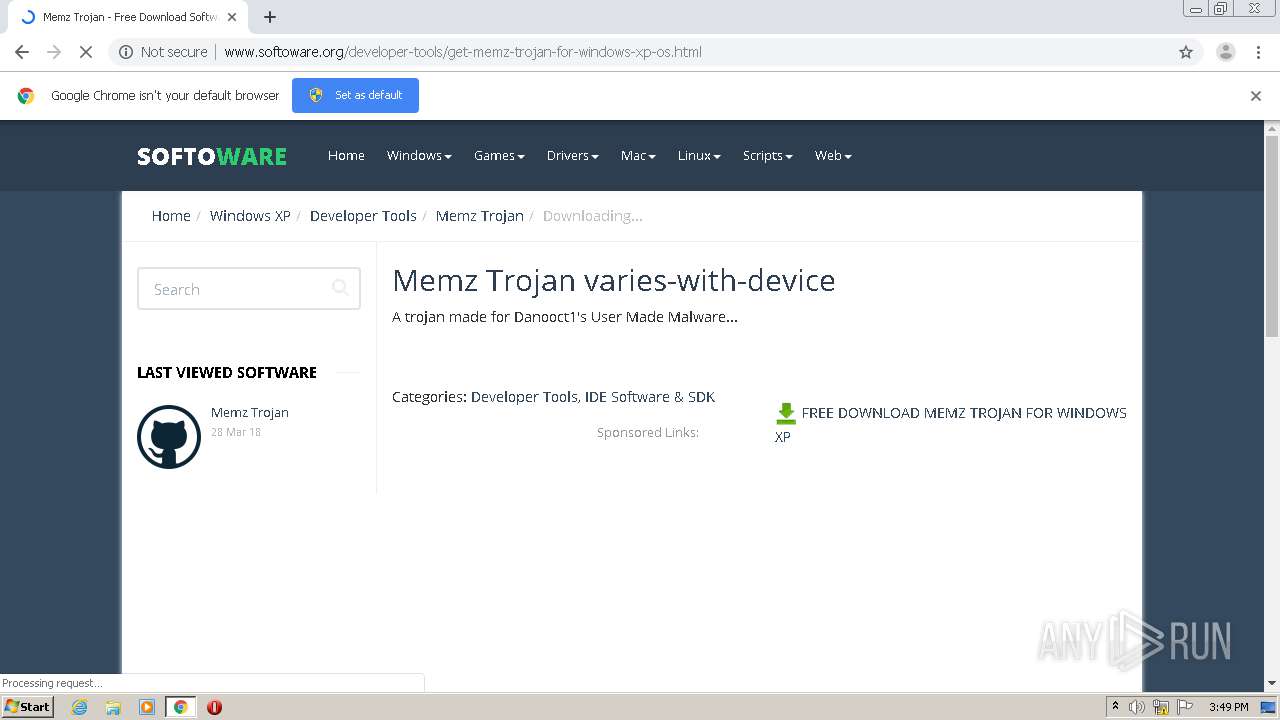
Task: Select the Chrome taskbar button
Action: click(x=180, y=707)
